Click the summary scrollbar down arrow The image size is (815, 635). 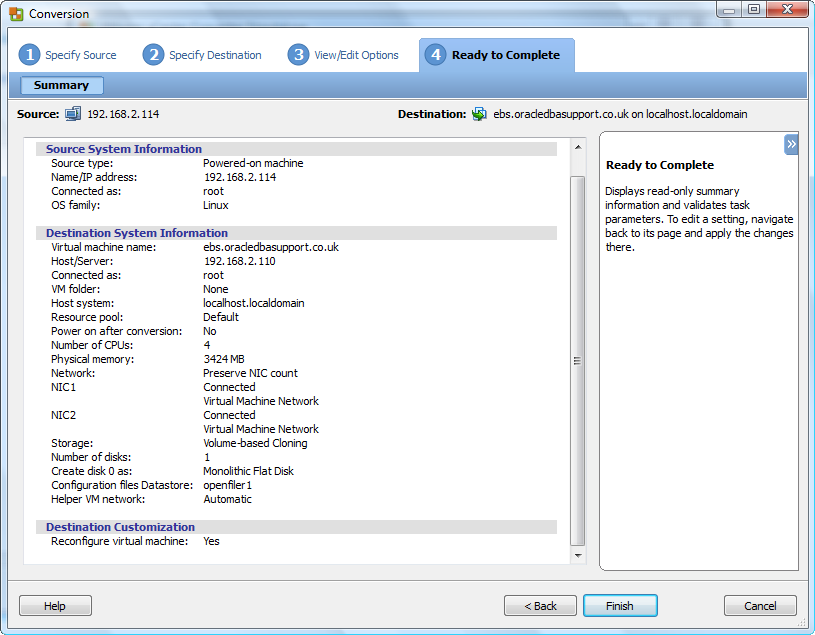(x=577, y=554)
